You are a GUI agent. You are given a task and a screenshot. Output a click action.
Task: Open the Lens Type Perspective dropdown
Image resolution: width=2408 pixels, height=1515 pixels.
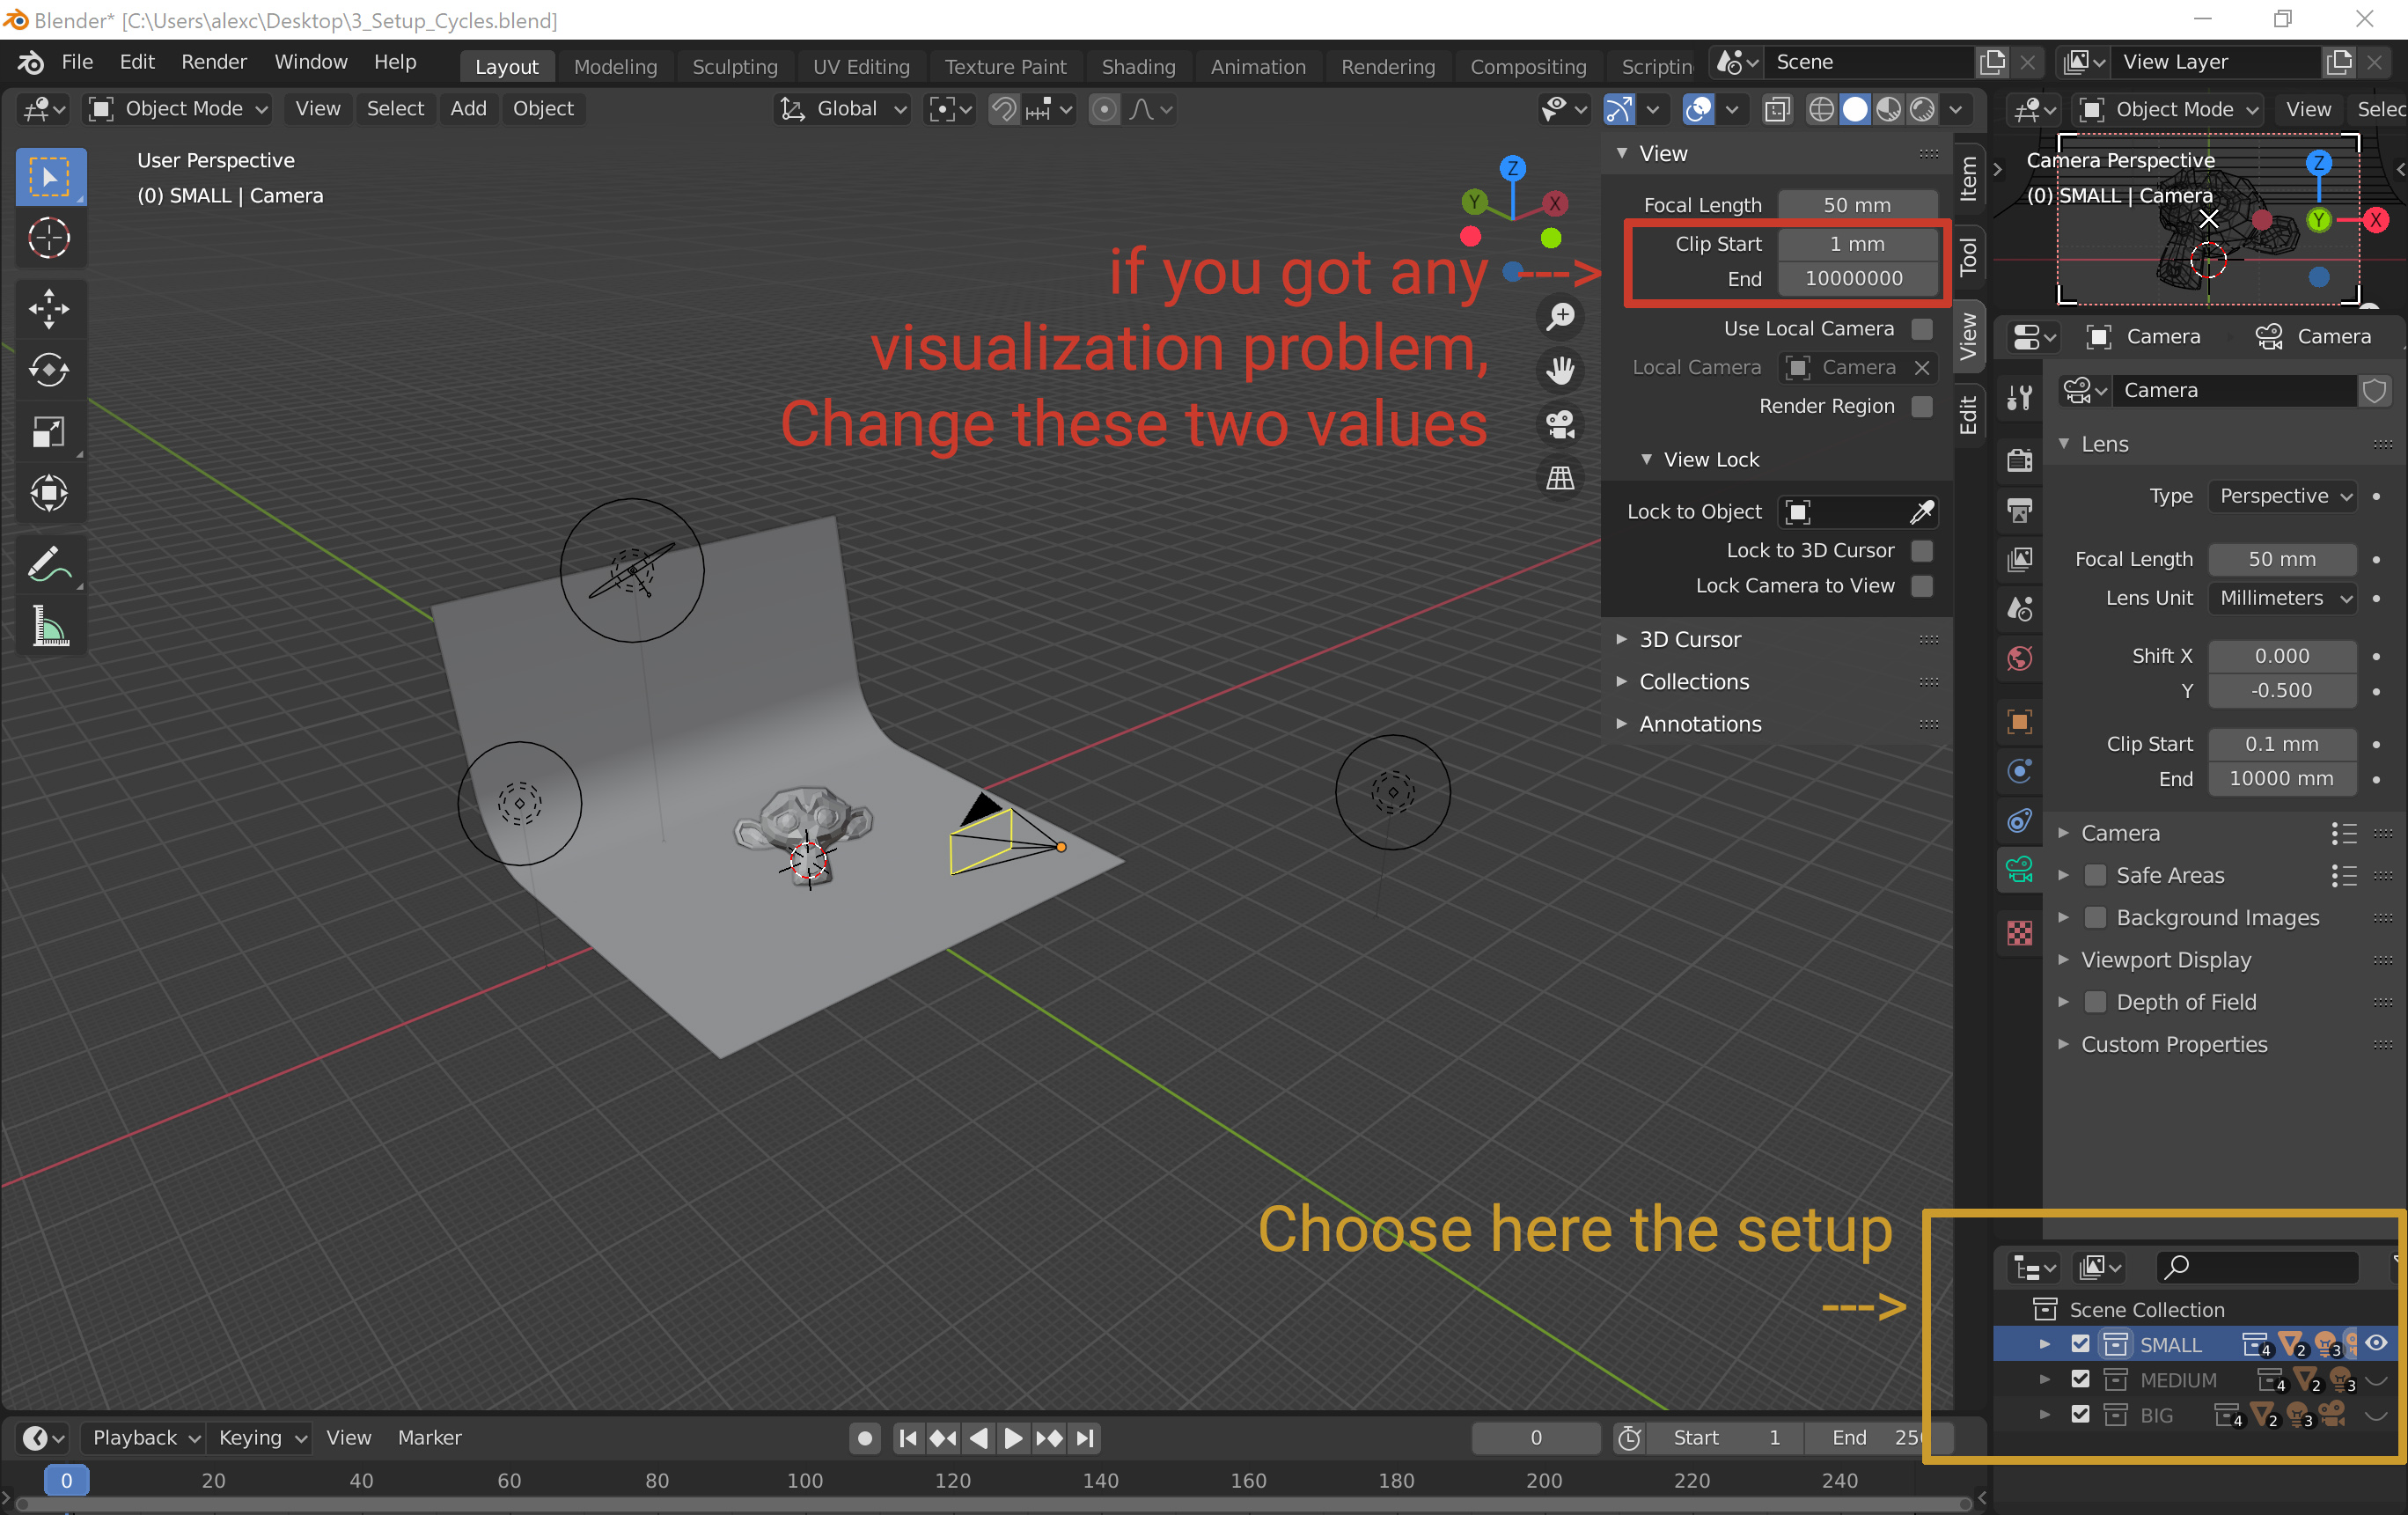point(2284,496)
